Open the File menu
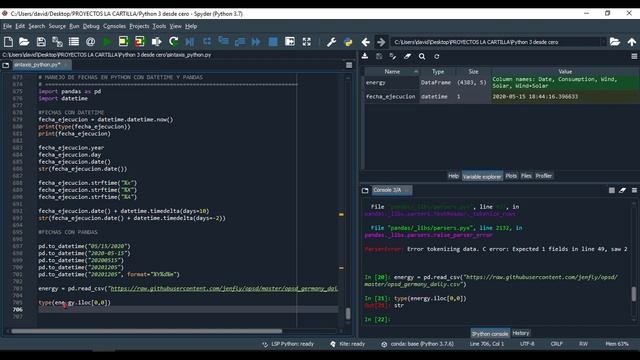The width and height of the screenshot is (640, 360). (7, 26)
